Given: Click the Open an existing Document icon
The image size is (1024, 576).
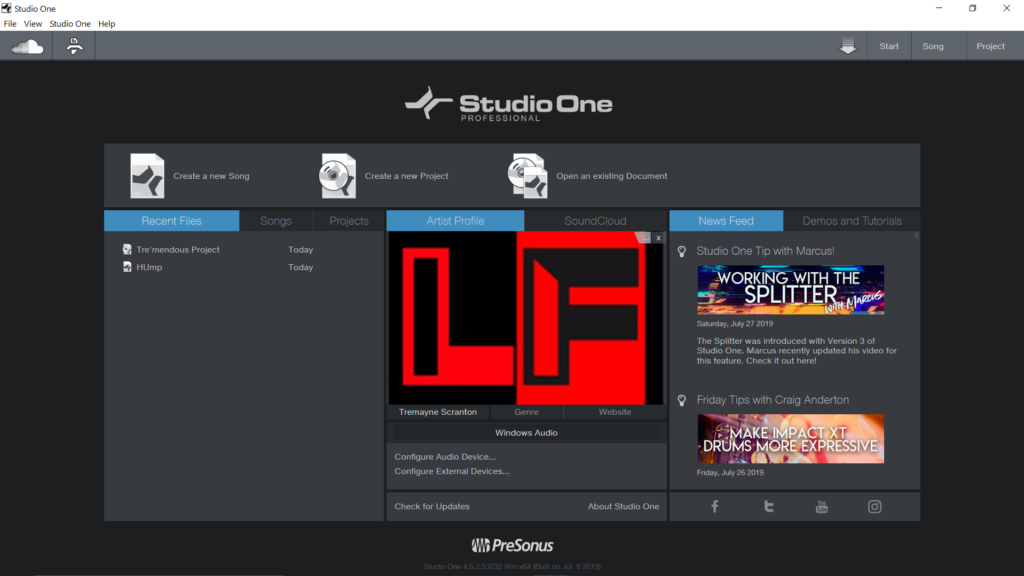Looking at the screenshot, I should pyautogui.click(x=528, y=176).
